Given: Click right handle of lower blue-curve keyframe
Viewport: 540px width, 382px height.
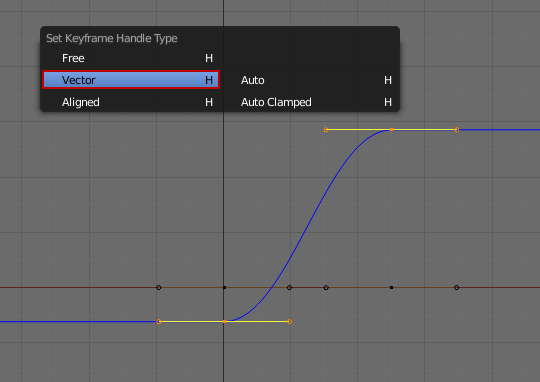Looking at the screenshot, I should click(289, 322).
